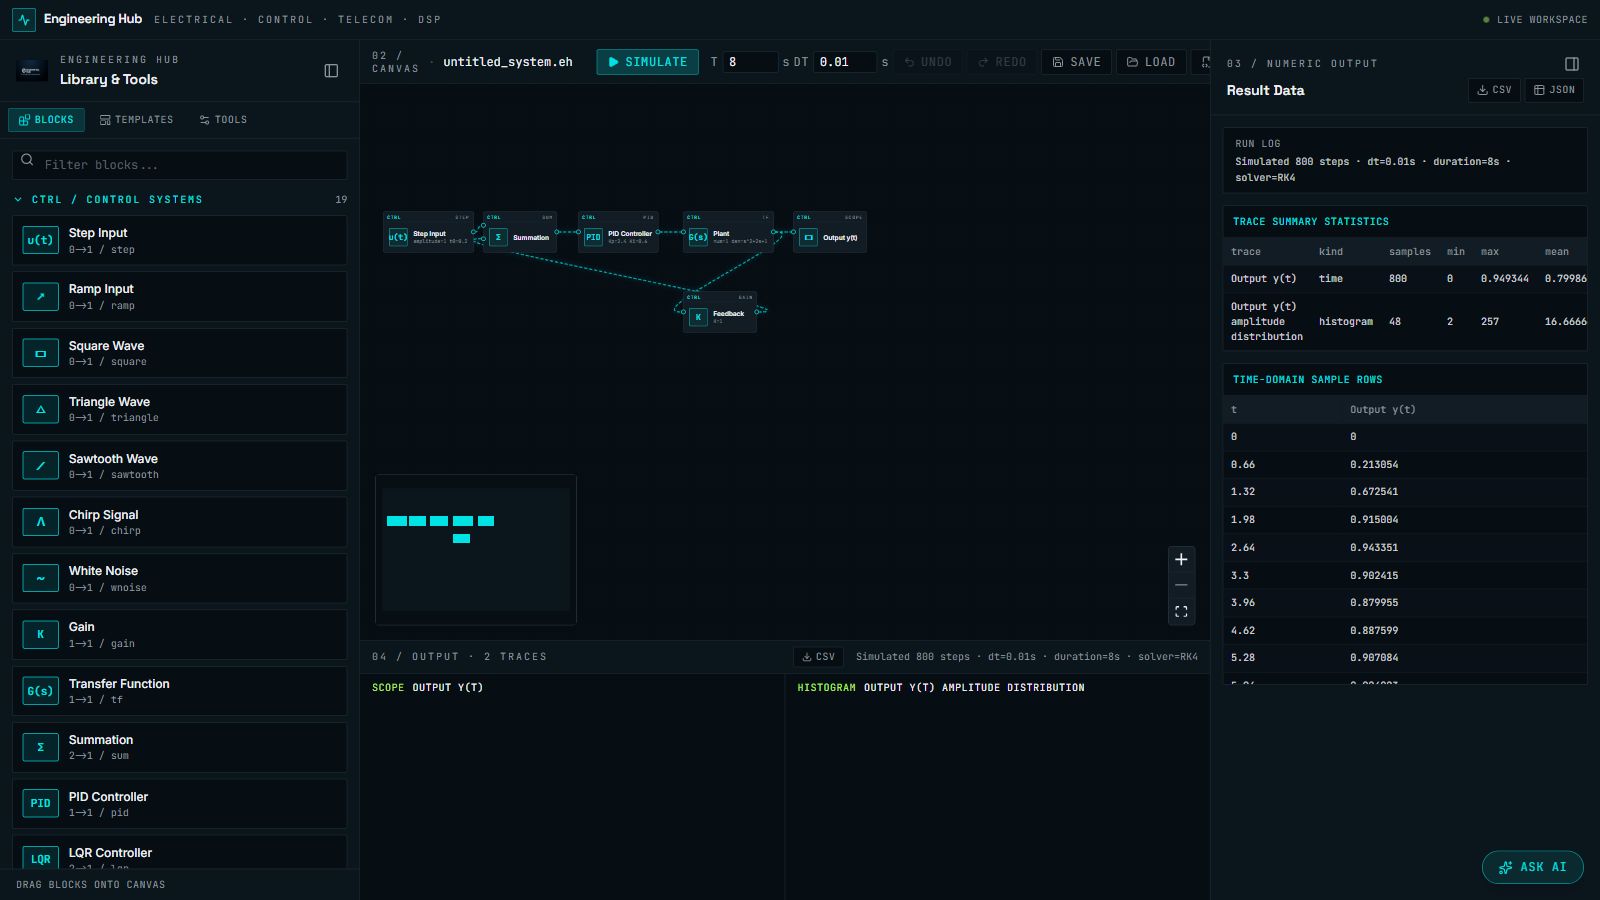This screenshot has height=900, width=1600.
Task: Export Result Data as JSON
Action: [x=1554, y=90]
